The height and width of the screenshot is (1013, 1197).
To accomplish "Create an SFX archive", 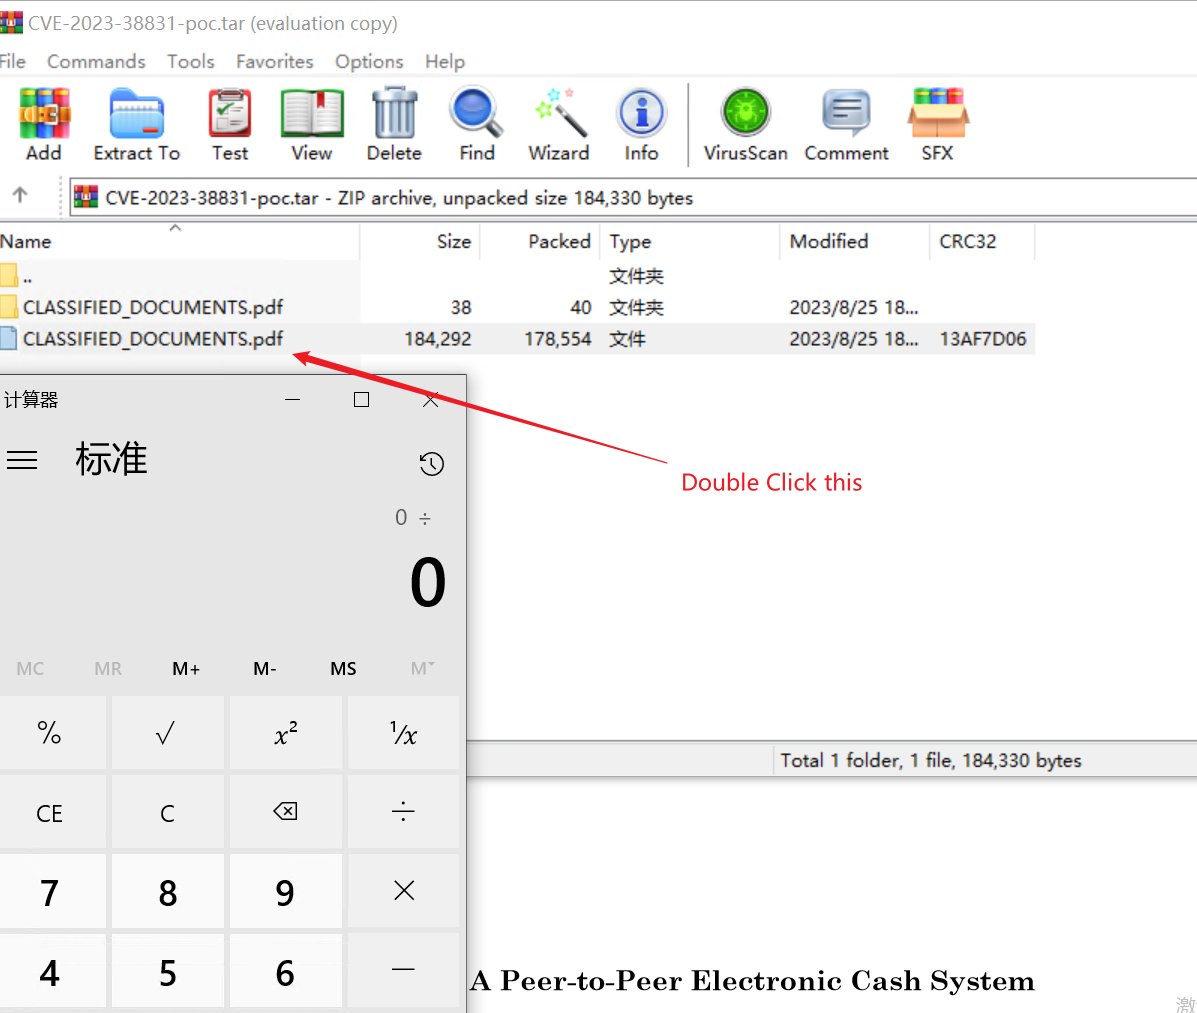I will (938, 120).
